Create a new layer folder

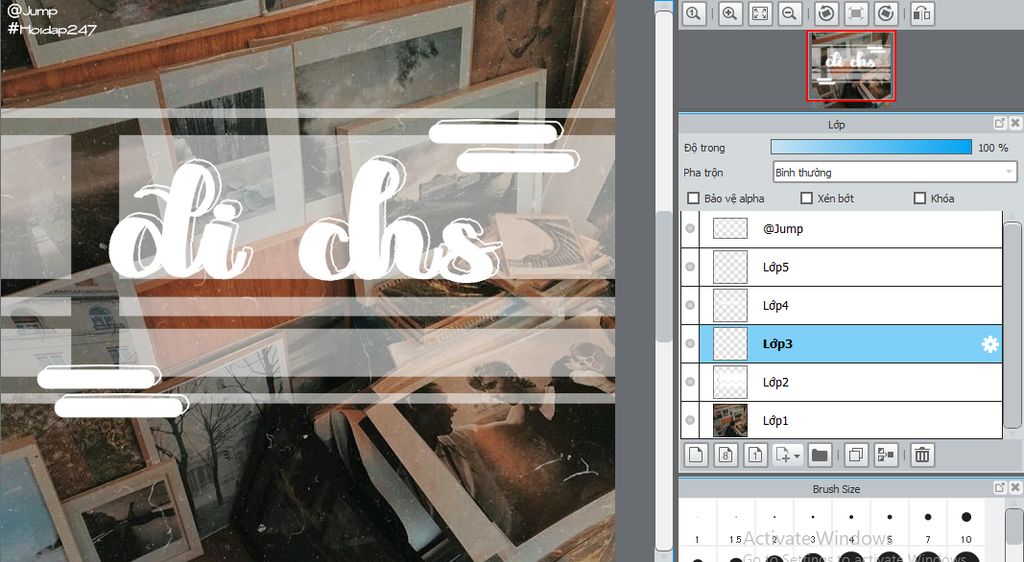[x=819, y=454]
